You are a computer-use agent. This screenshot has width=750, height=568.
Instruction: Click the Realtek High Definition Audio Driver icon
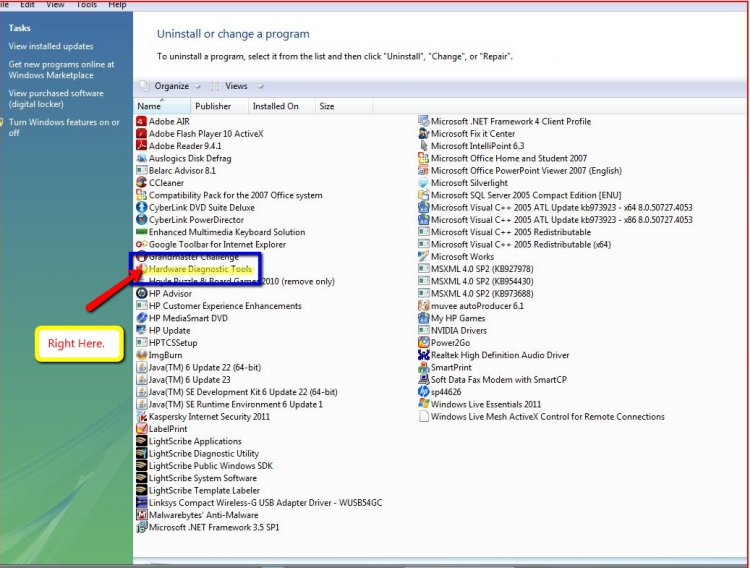(423, 355)
